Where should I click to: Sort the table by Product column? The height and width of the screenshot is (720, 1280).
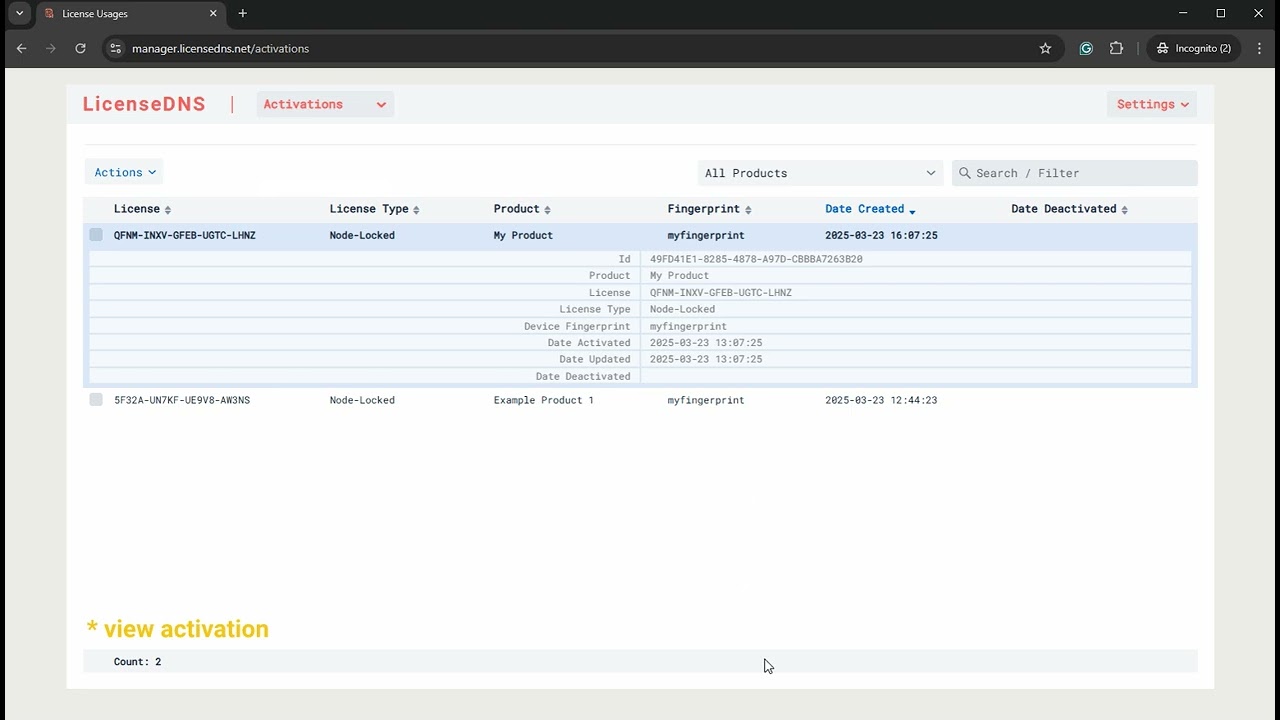point(522,209)
